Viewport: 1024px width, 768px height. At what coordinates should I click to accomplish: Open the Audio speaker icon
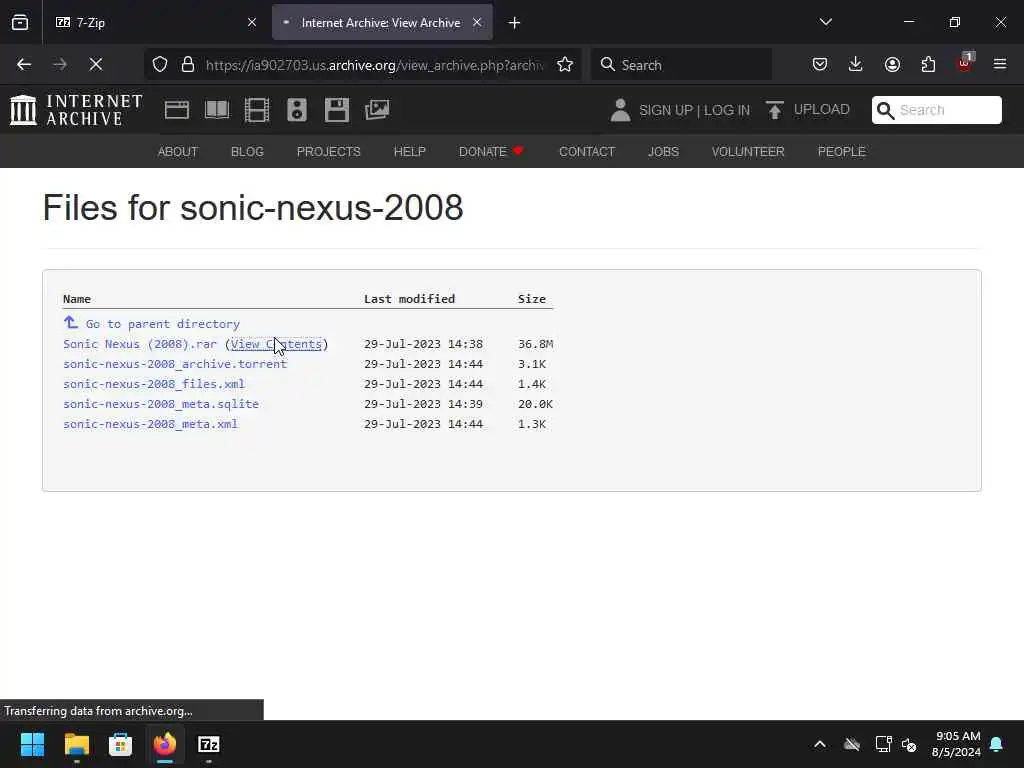point(296,110)
